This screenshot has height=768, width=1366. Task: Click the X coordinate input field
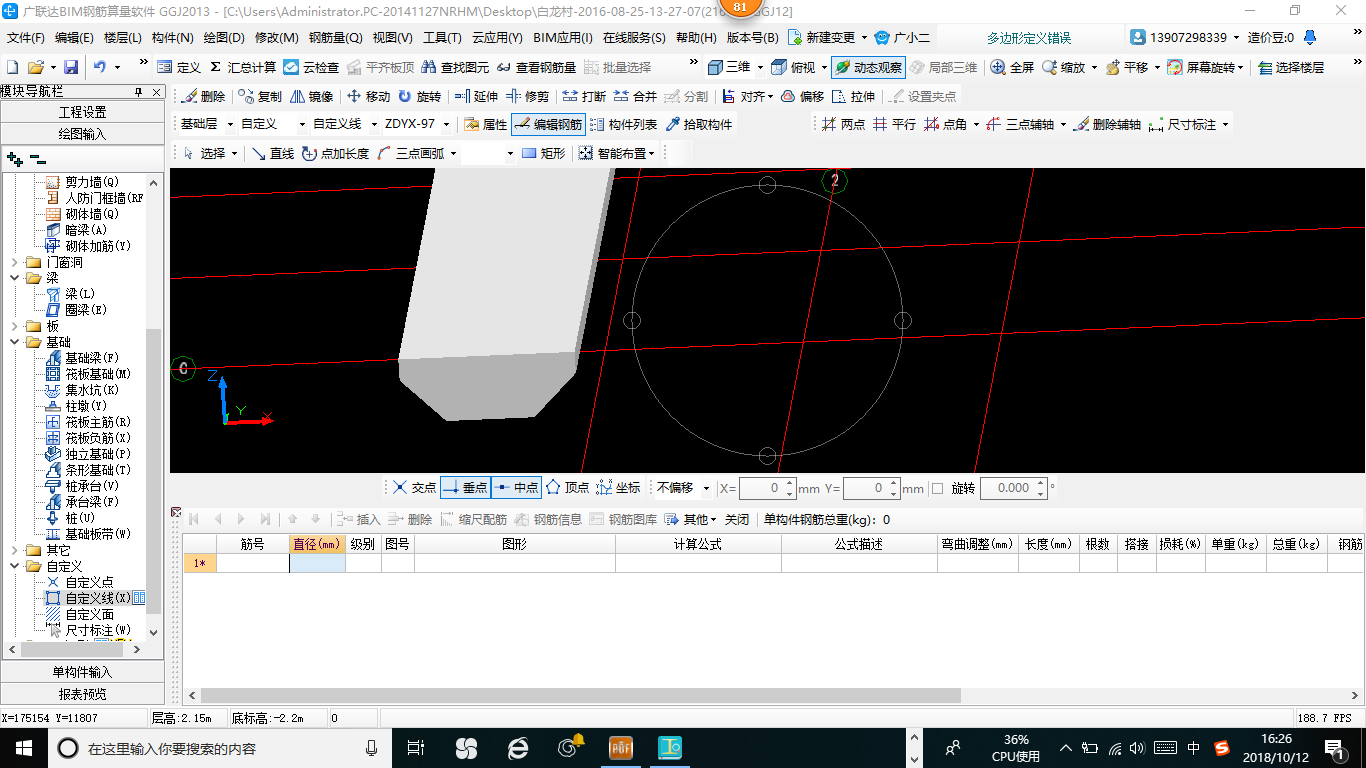(x=760, y=488)
